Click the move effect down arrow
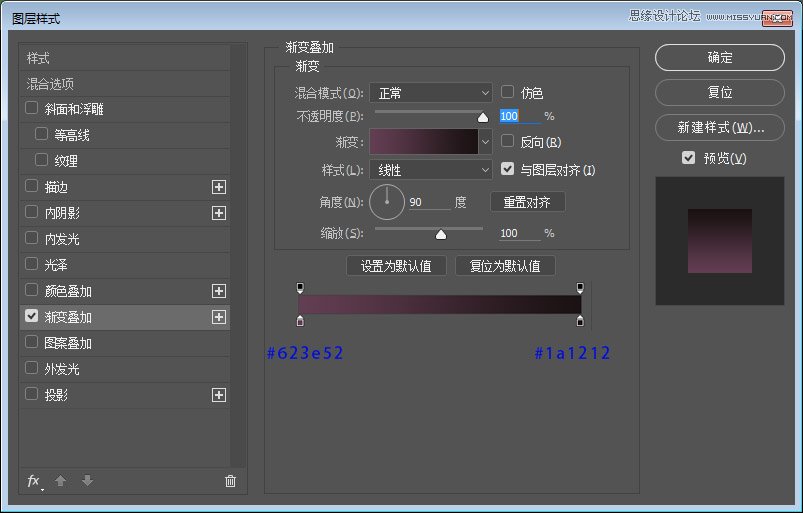The width and height of the screenshot is (803, 513). tap(87, 481)
